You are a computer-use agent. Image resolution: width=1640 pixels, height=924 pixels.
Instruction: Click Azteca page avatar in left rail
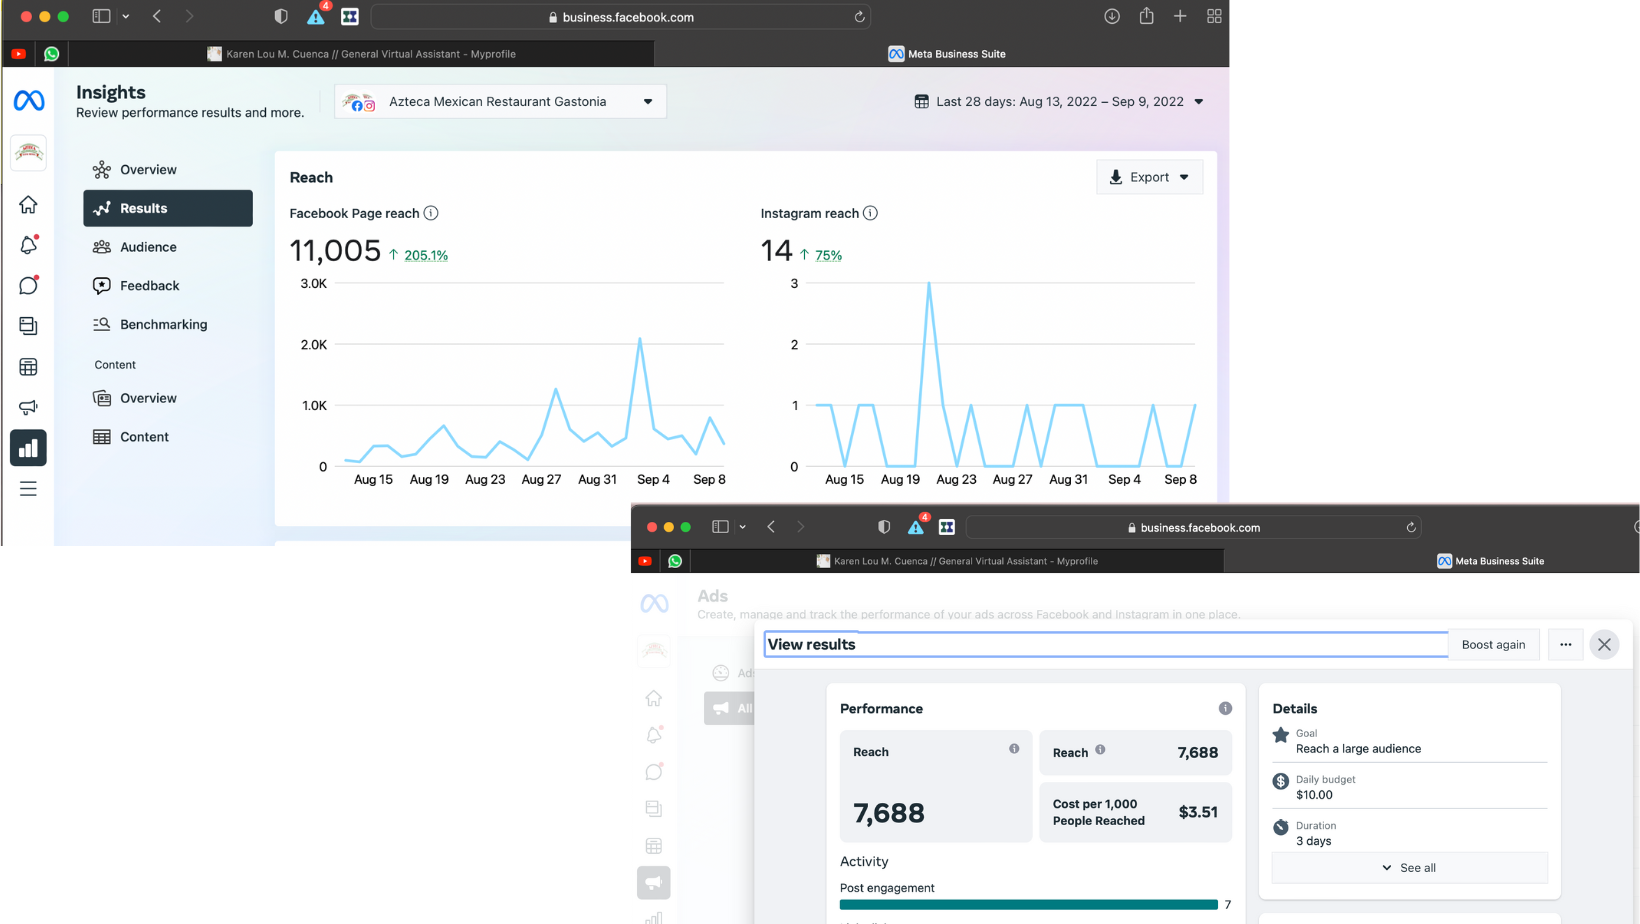(29, 152)
